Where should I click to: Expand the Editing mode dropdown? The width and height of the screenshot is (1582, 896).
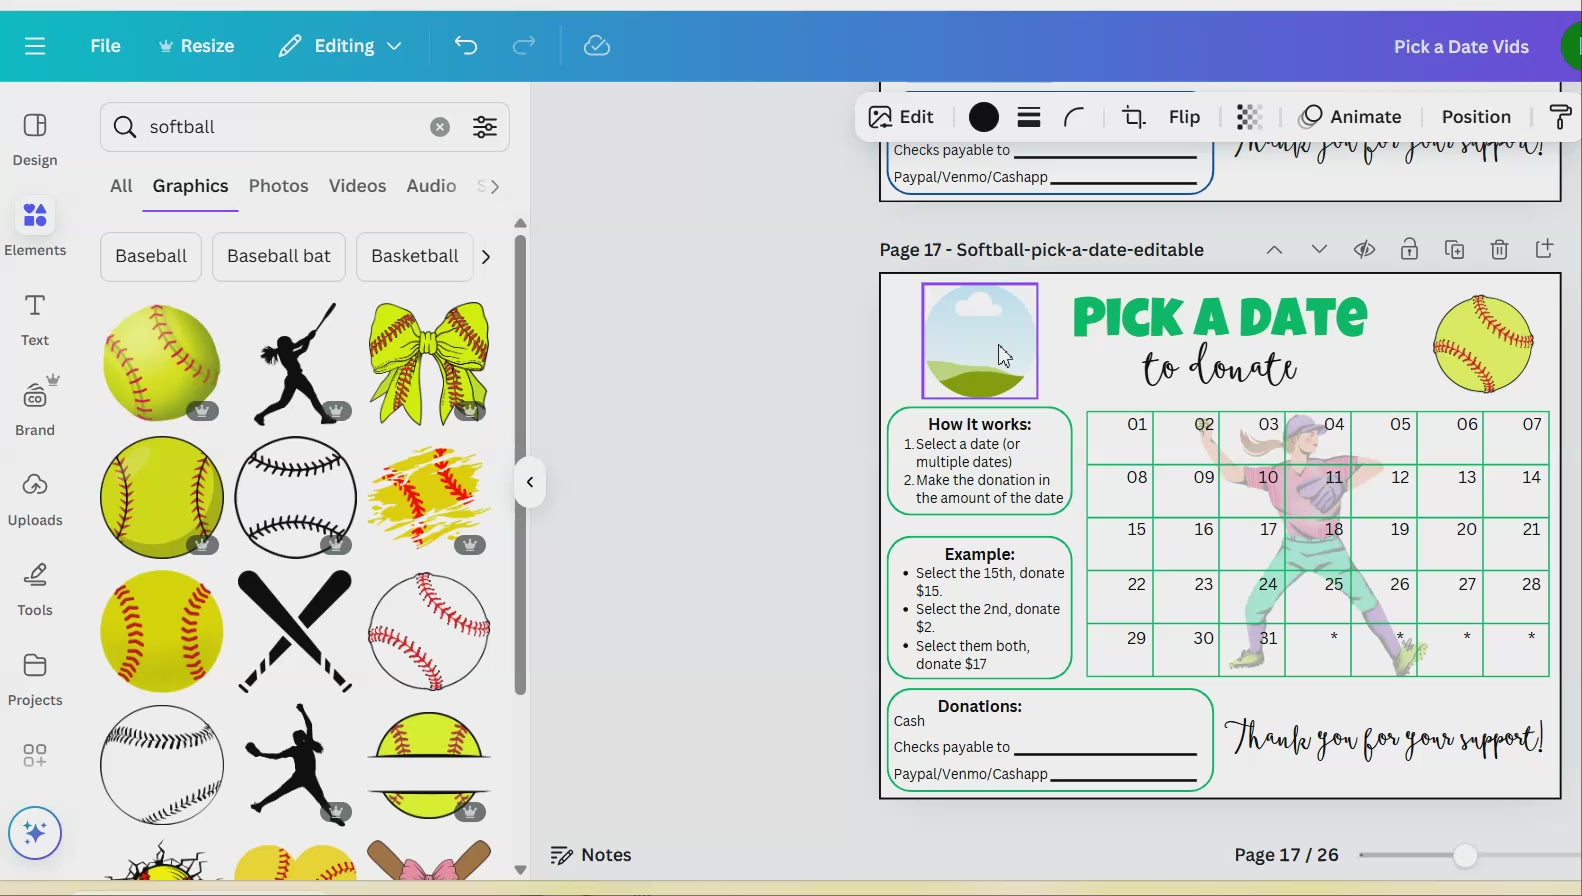pos(341,46)
